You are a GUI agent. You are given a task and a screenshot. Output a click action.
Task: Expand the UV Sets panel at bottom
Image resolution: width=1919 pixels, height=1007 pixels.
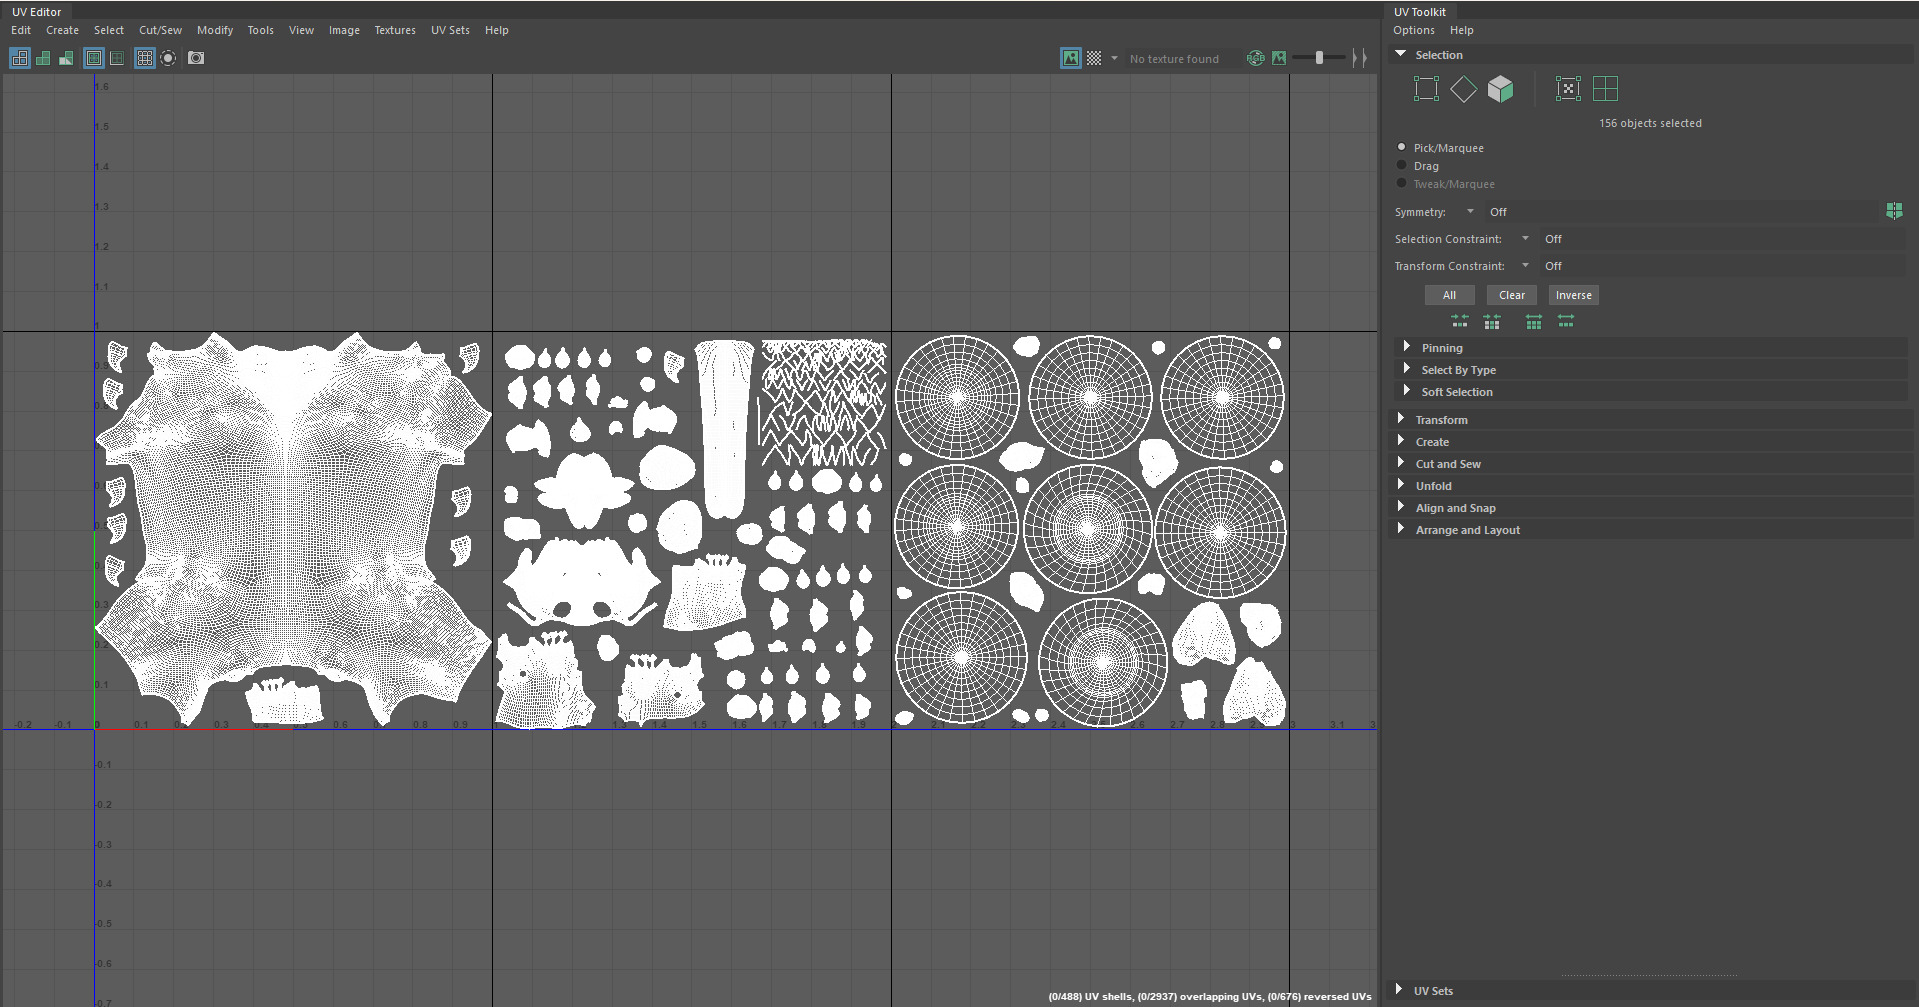point(1399,990)
